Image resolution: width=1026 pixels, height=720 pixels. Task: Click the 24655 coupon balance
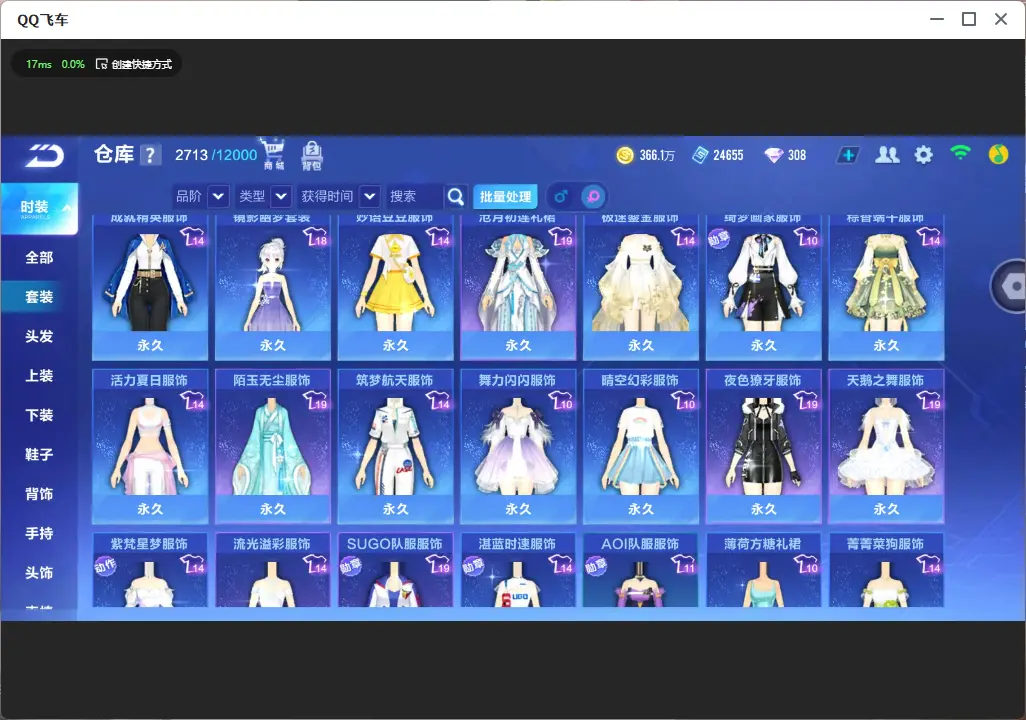pyautogui.click(x=728, y=155)
